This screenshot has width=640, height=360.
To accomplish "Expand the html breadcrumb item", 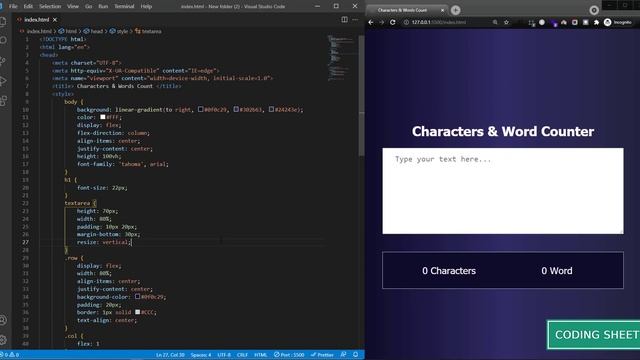I will point(68,31).
